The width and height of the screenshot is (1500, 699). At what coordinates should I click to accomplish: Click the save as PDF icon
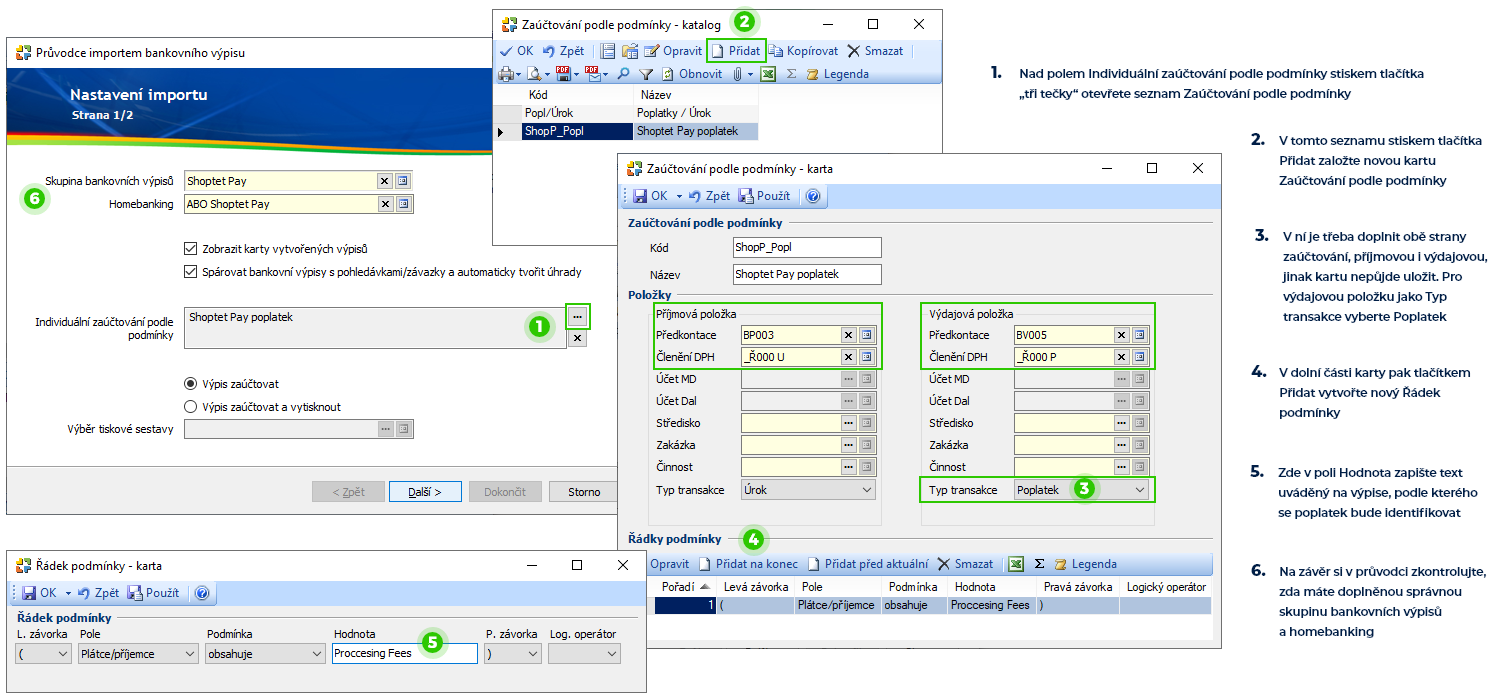click(x=563, y=74)
